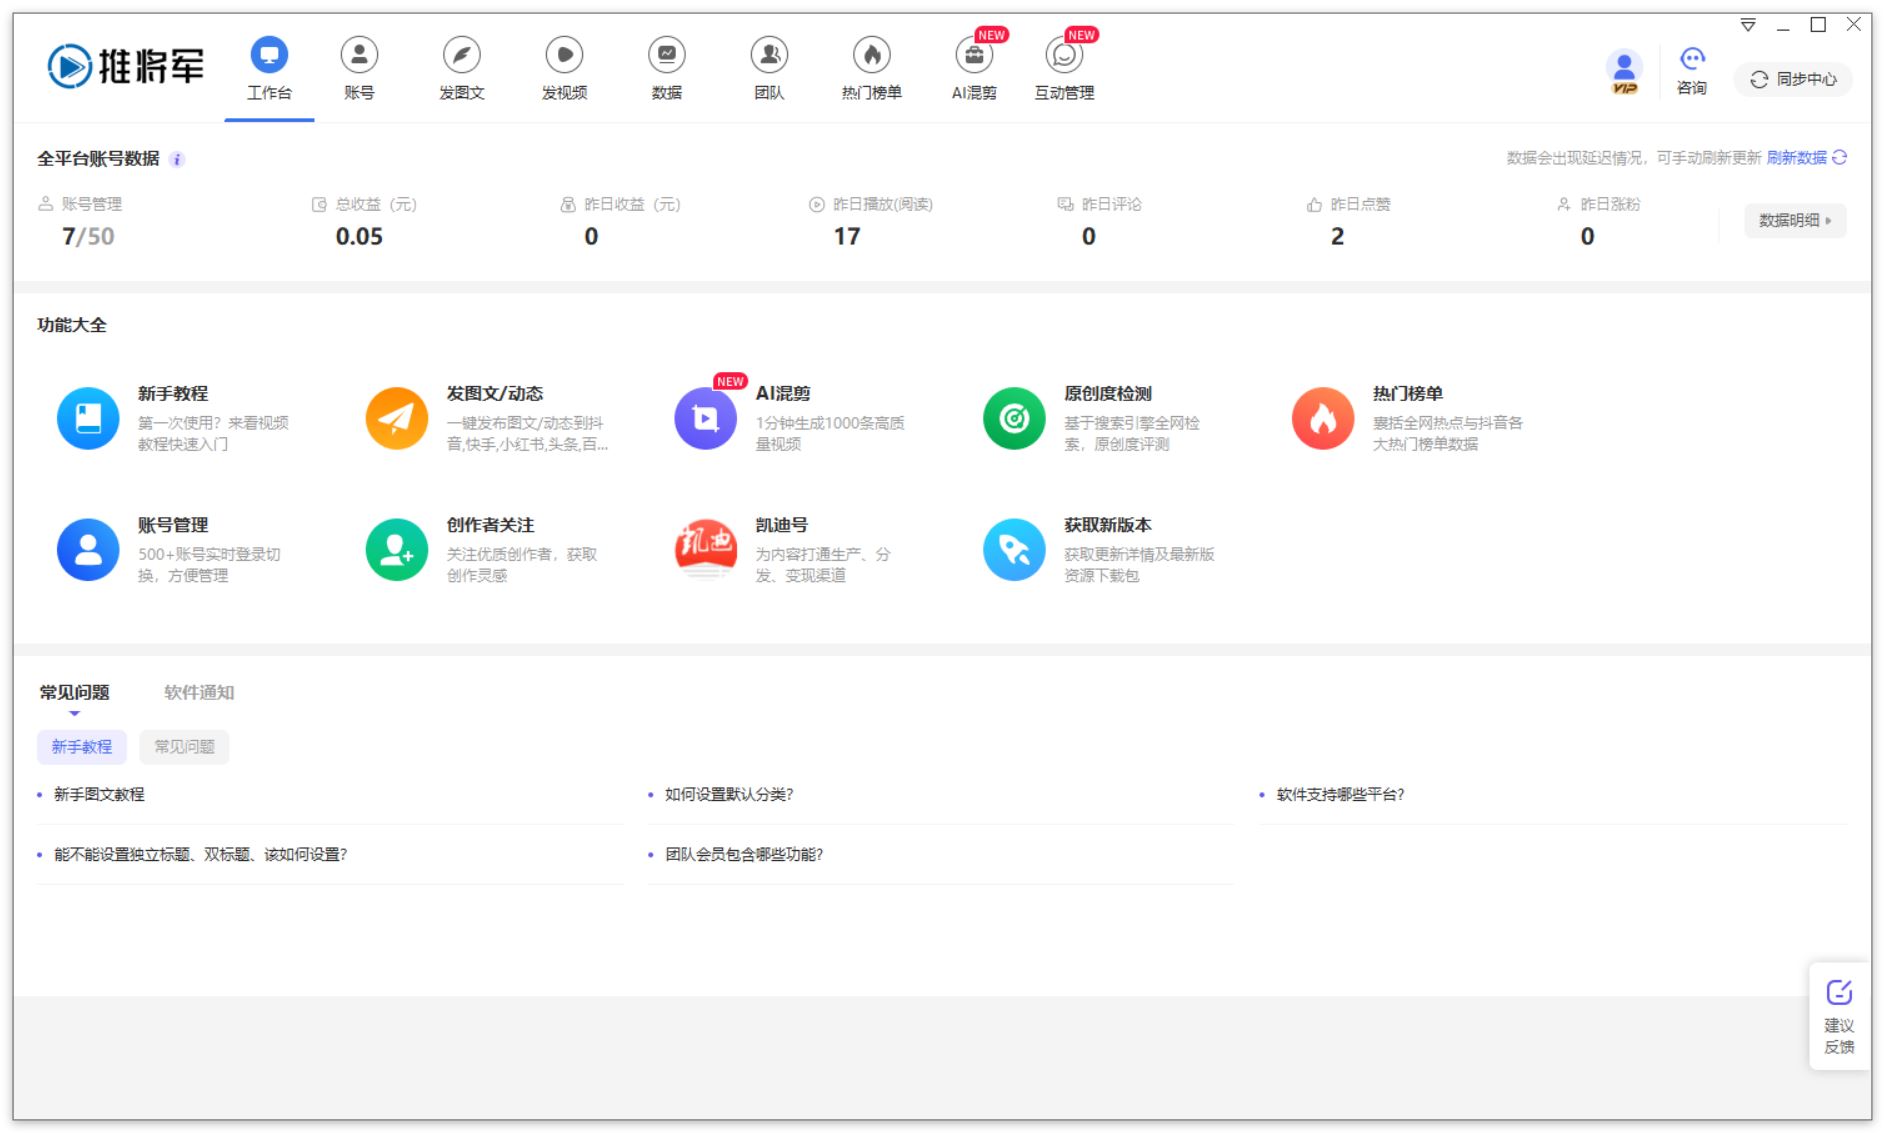
Task: Open the 工作台 workbench icon
Action: (269, 54)
